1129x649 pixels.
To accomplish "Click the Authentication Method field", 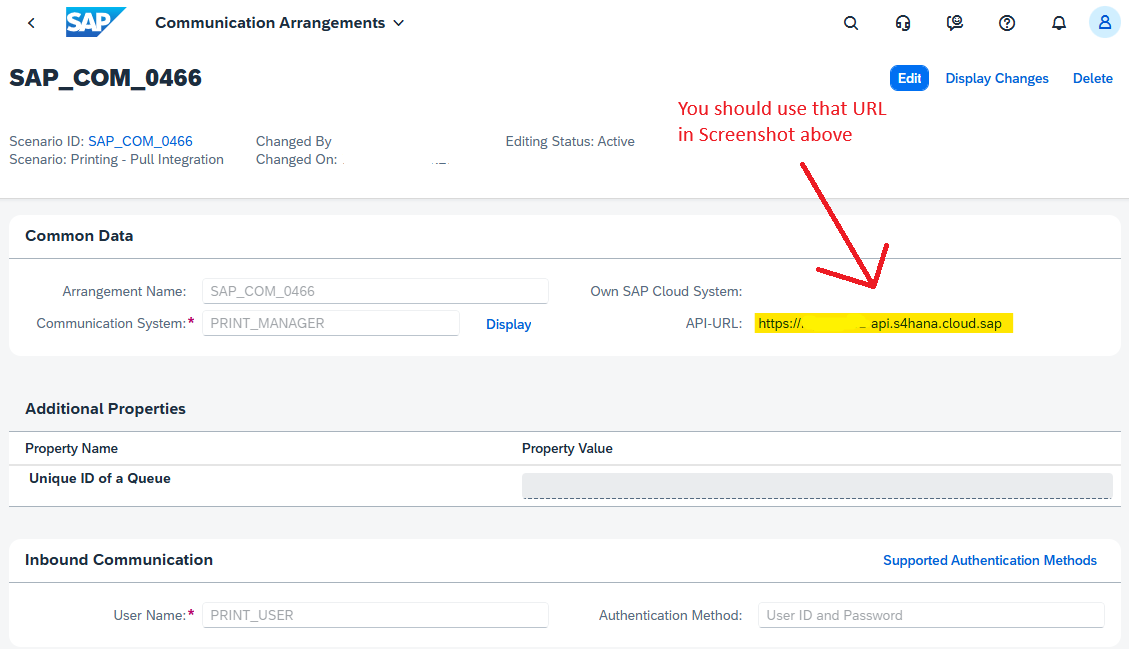I will 931,615.
